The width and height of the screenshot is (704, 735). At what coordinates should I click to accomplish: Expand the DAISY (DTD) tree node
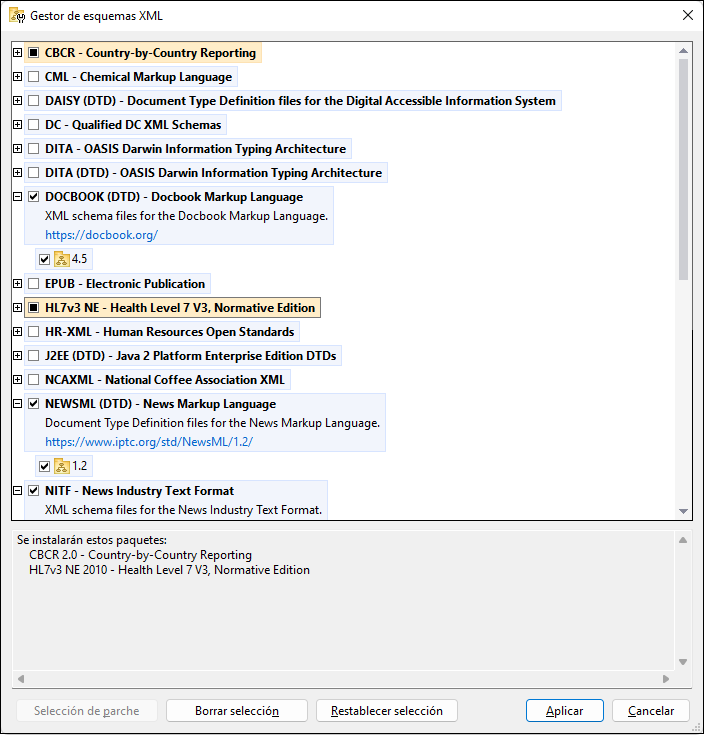coord(18,101)
